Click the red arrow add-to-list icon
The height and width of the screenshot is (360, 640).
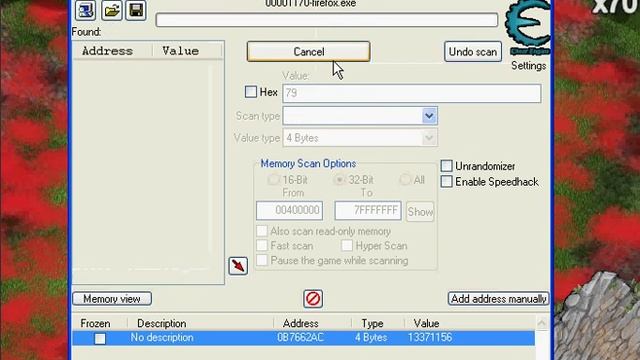point(238,266)
